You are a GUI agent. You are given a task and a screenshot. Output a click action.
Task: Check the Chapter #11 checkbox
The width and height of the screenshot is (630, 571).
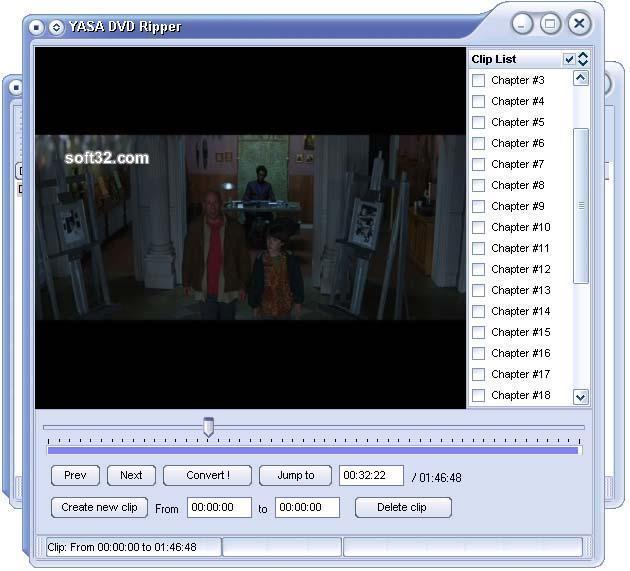[x=478, y=248]
